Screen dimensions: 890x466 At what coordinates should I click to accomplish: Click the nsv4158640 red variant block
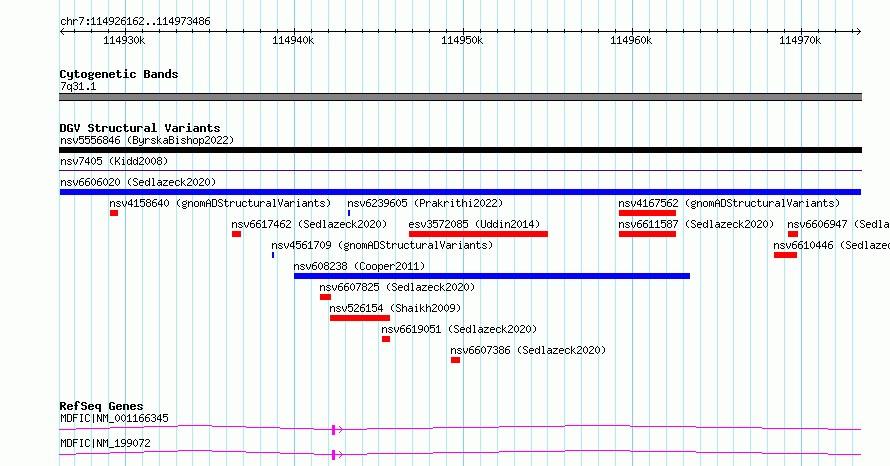point(114,213)
